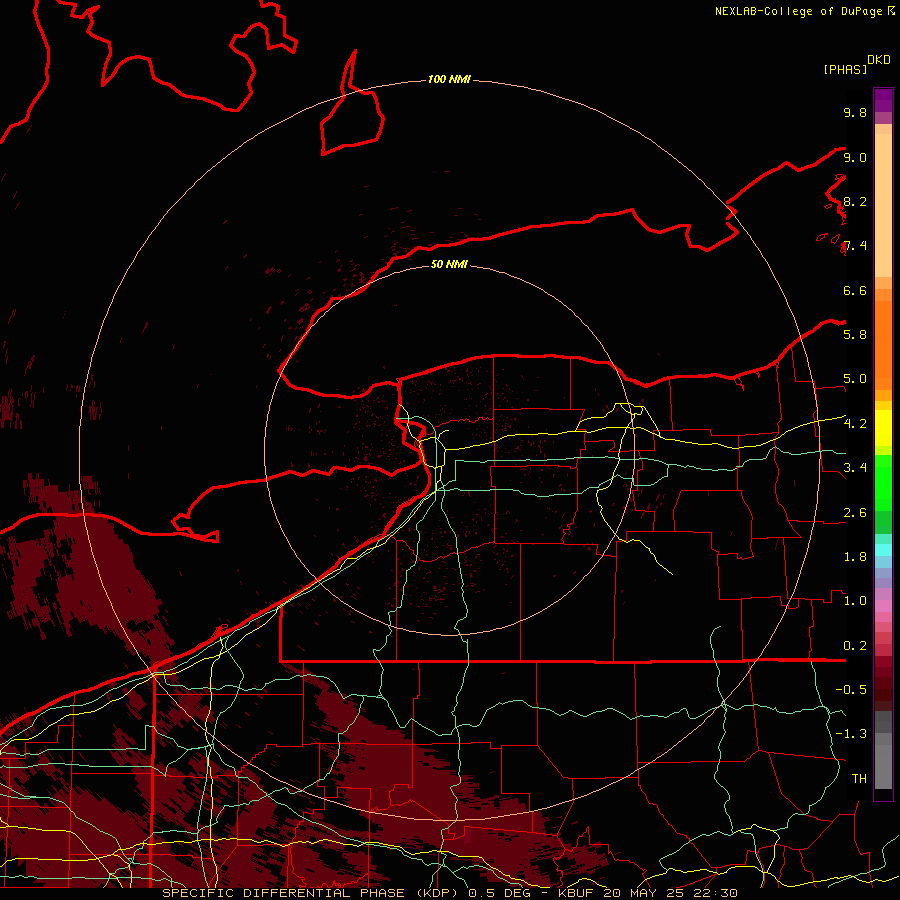Click the 4.2 value on the color scale

[855, 424]
